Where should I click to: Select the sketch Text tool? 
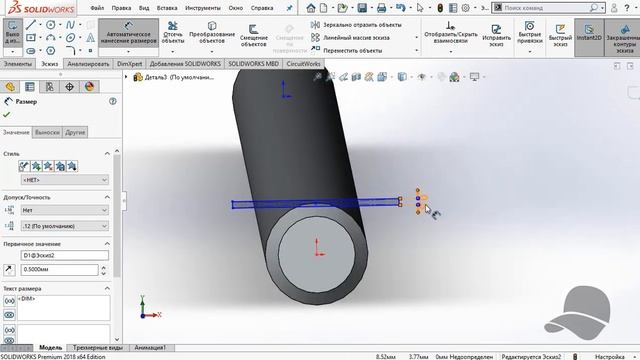pyautogui.click(x=90, y=38)
